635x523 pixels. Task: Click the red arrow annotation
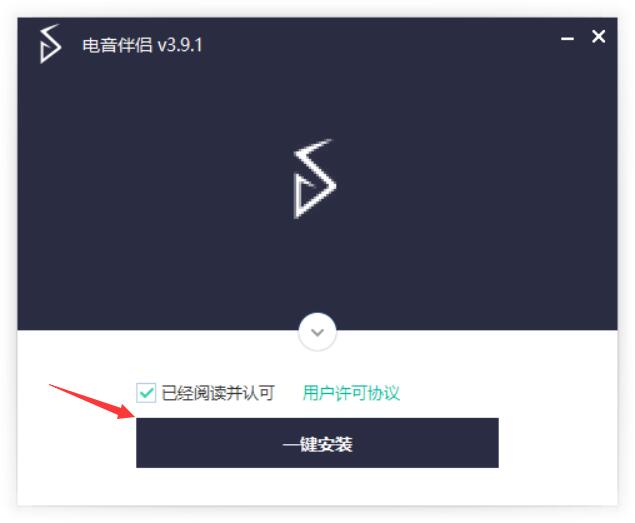[x=92, y=401]
